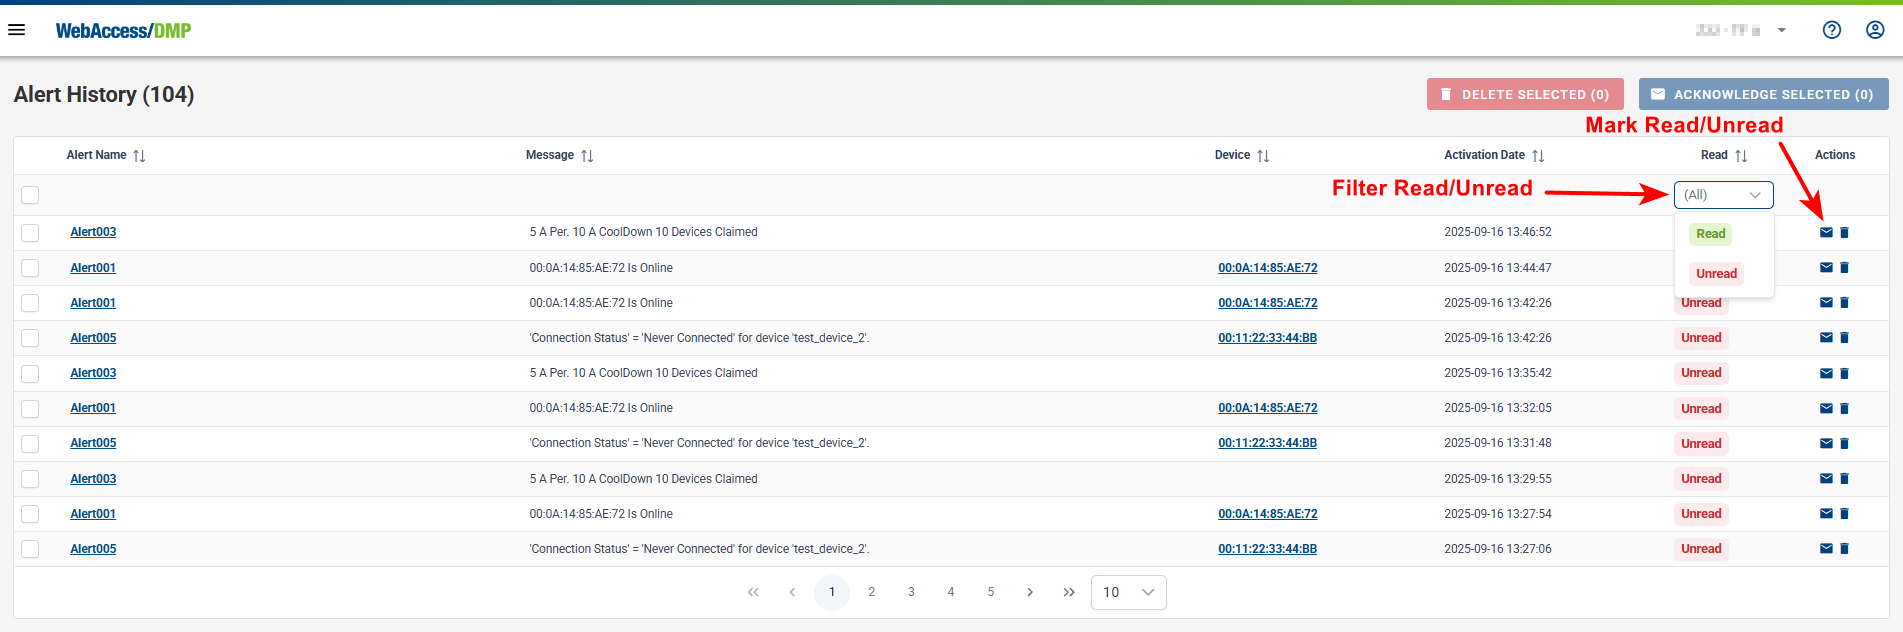Go to page 3 of alert history
This screenshot has width=1903, height=632.
911,592
